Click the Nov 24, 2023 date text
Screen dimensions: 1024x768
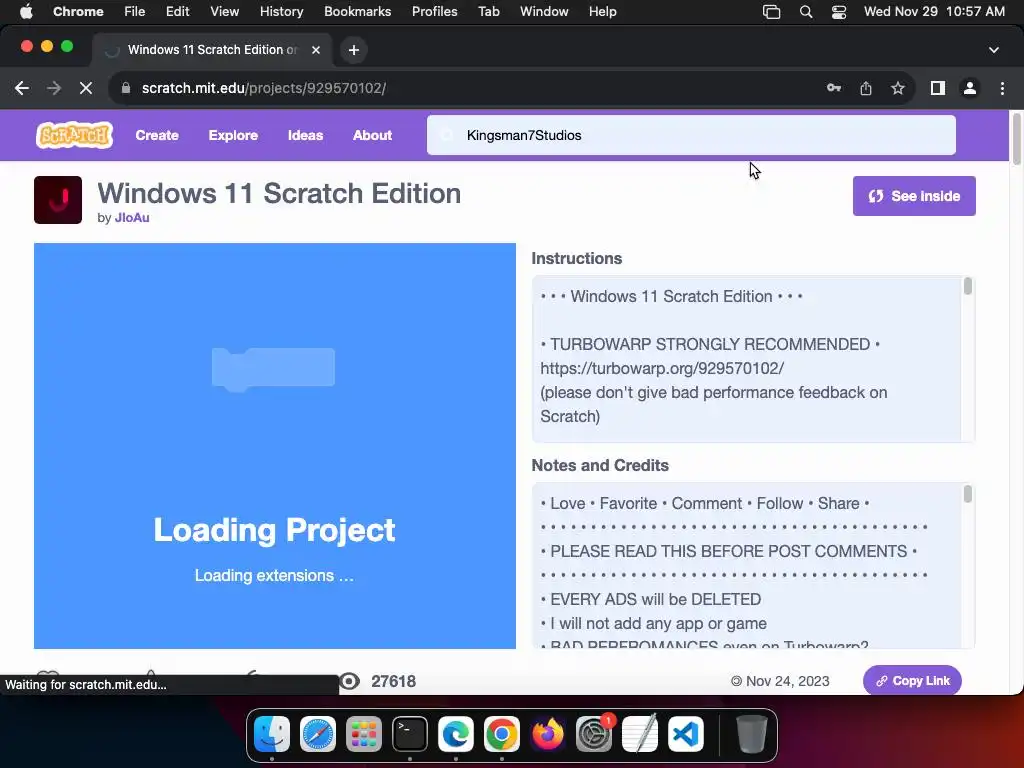tap(788, 681)
